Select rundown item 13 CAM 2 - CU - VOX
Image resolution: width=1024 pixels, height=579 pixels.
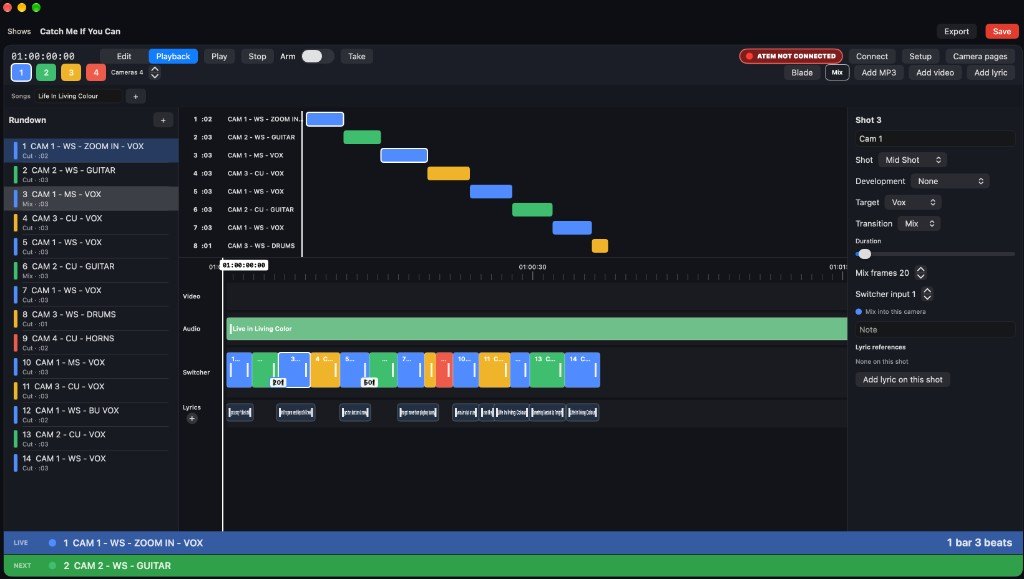(x=91, y=439)
